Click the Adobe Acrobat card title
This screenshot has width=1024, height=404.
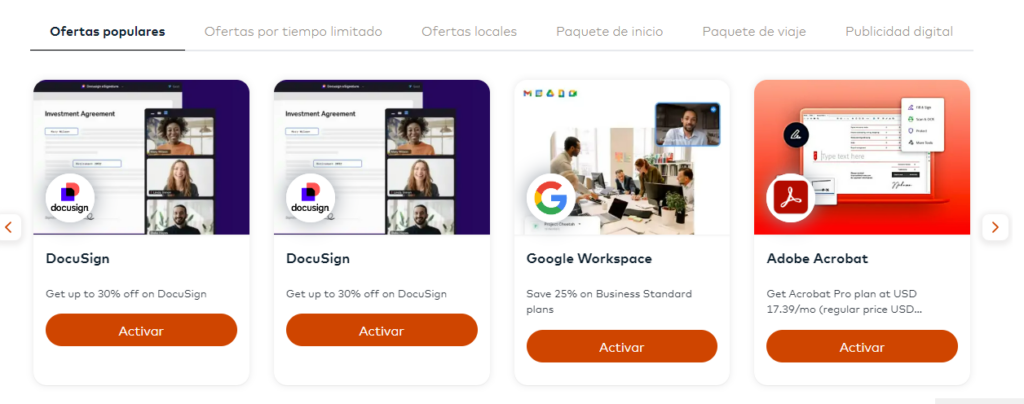(x=817, y=258)
